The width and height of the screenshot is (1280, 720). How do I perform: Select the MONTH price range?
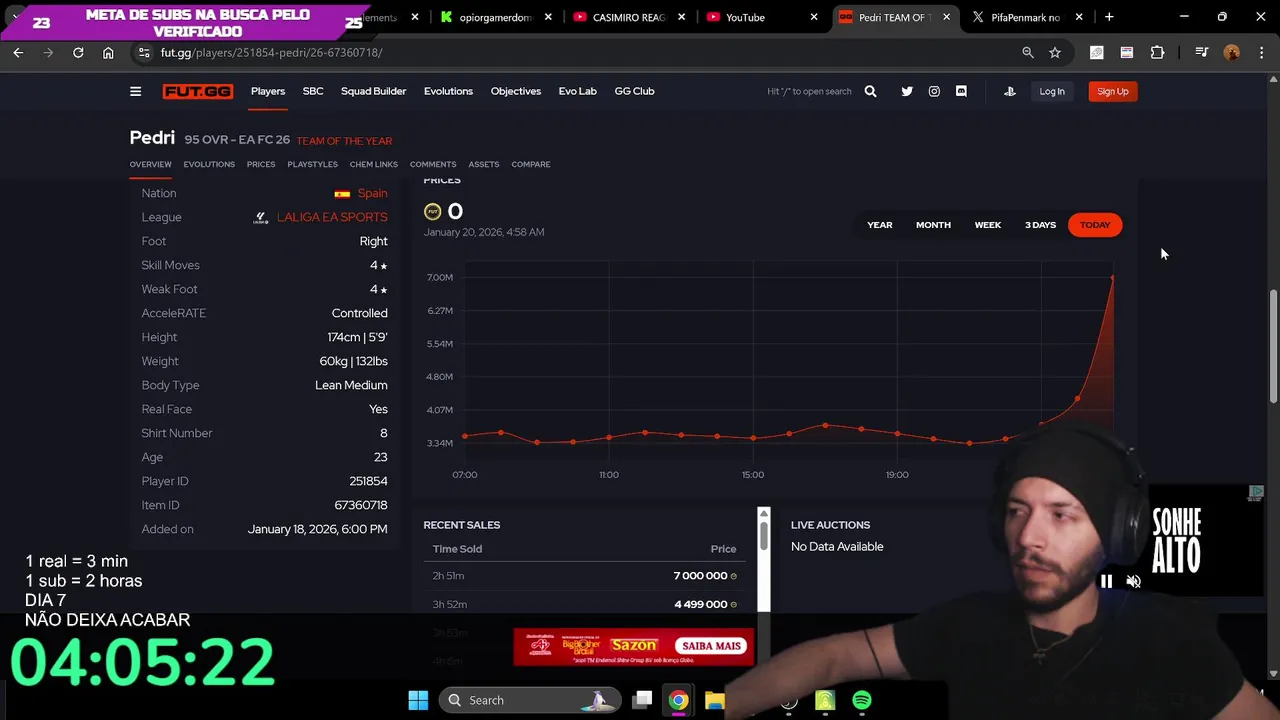point(933,225)
